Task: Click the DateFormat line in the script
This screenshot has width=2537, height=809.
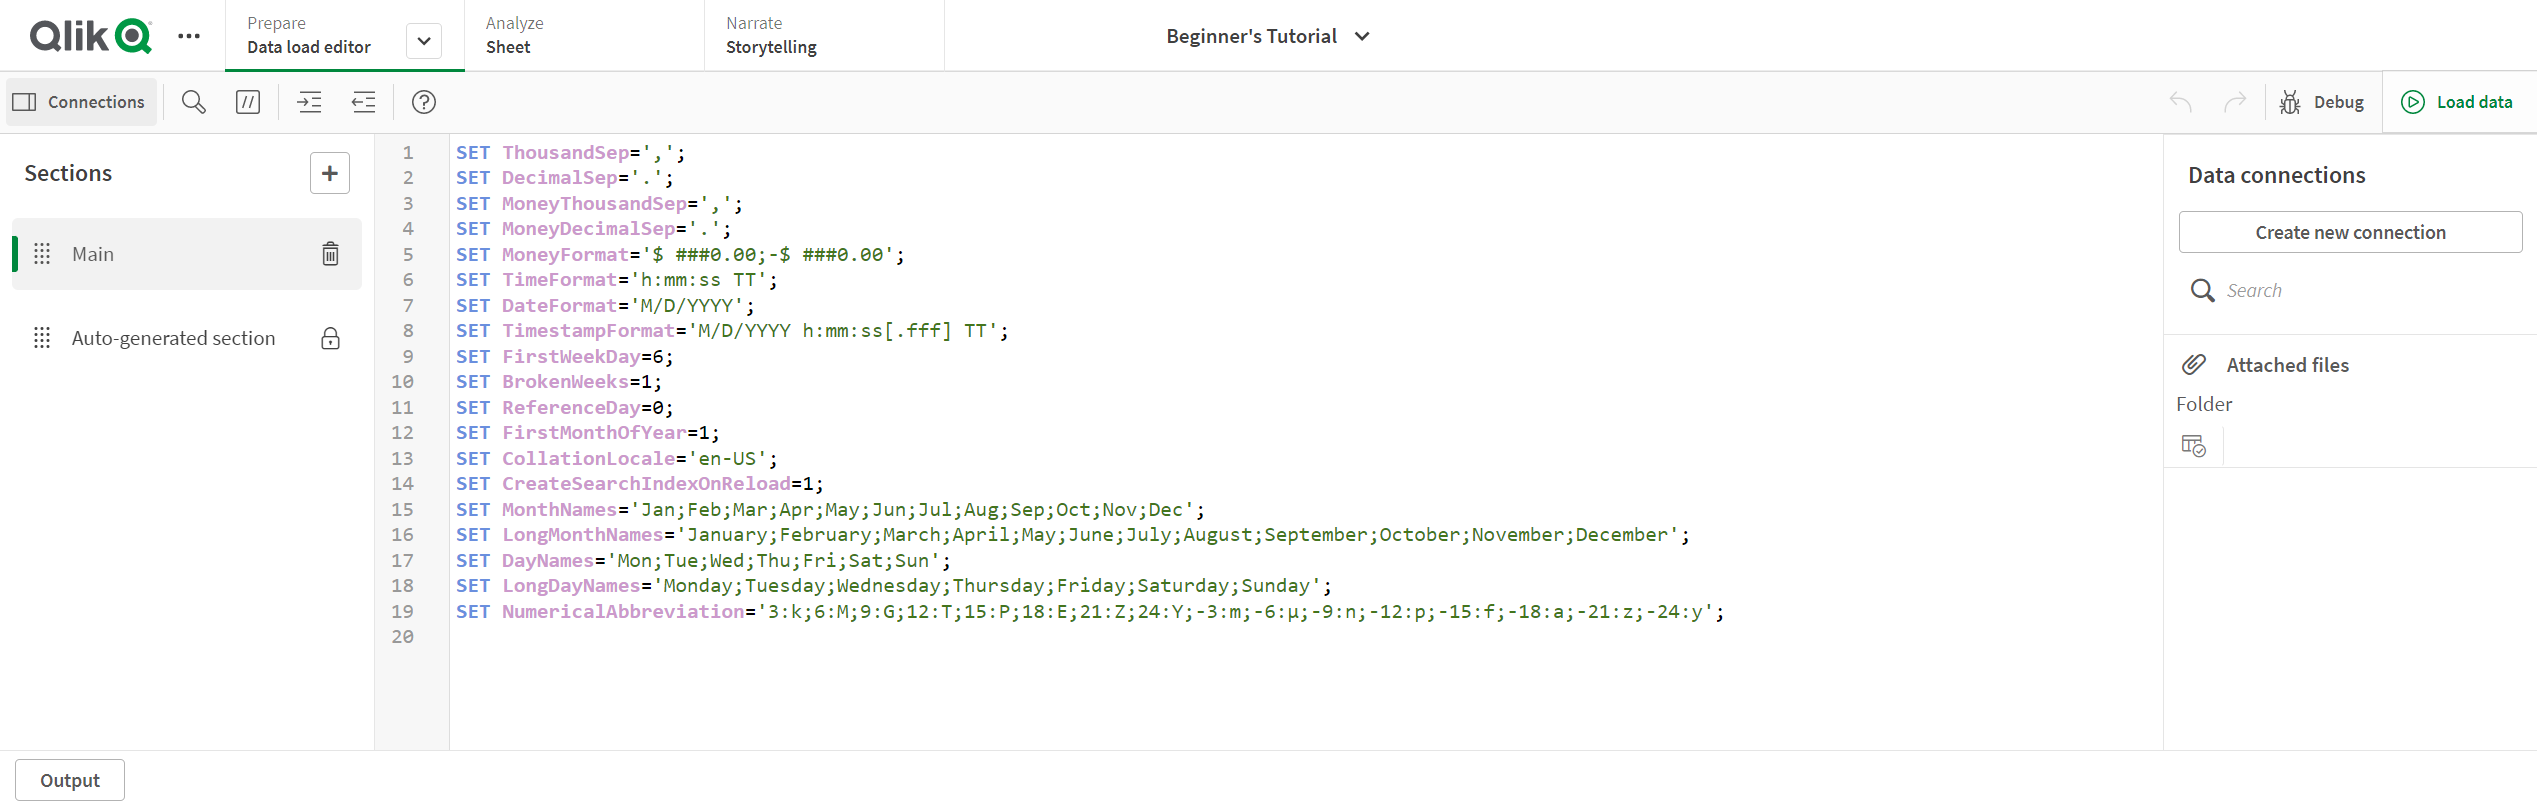Action: (x=605, y=306)
